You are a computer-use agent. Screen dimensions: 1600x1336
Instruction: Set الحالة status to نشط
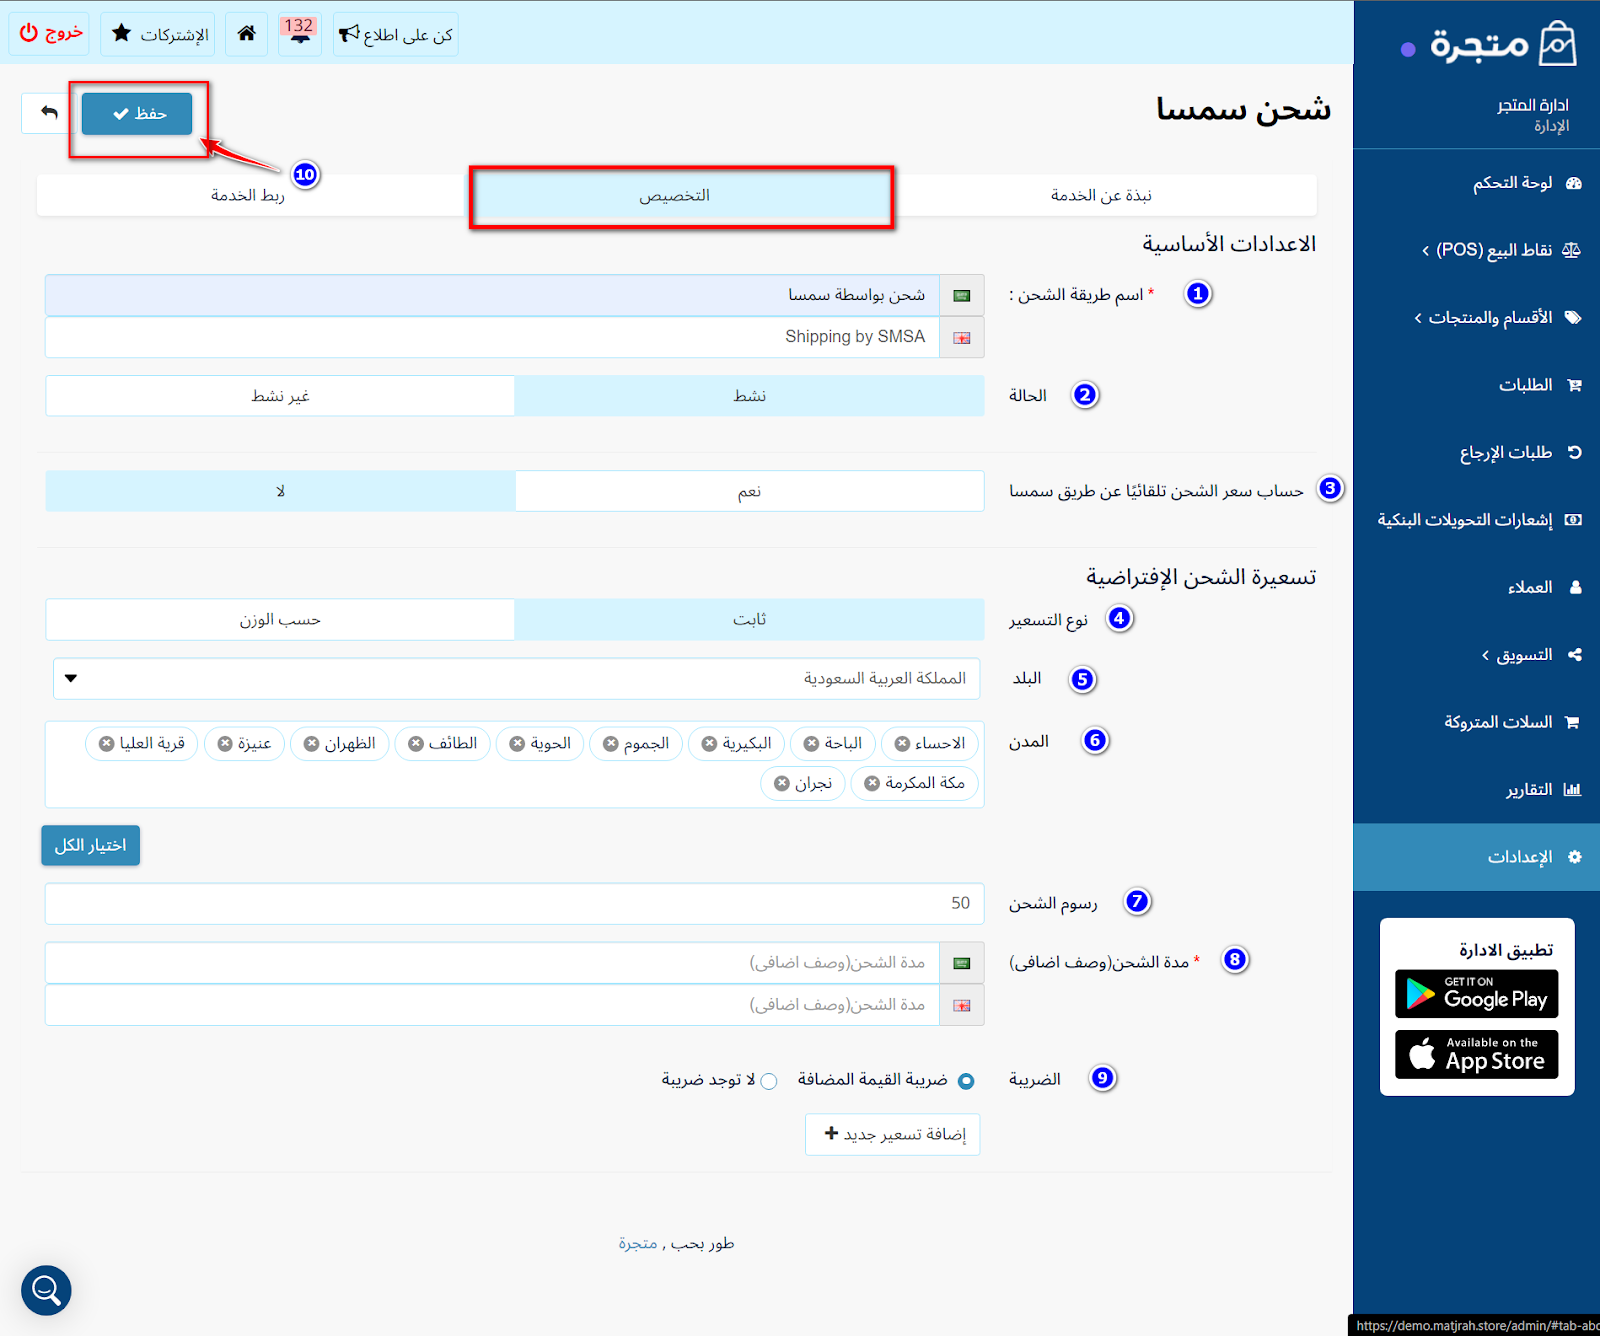click(749, 396)
